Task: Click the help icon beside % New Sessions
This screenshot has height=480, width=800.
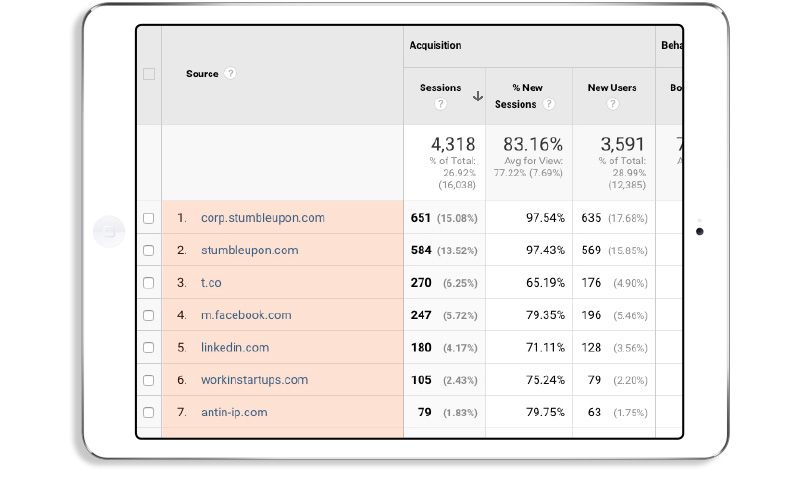Action: coord(548,104)
